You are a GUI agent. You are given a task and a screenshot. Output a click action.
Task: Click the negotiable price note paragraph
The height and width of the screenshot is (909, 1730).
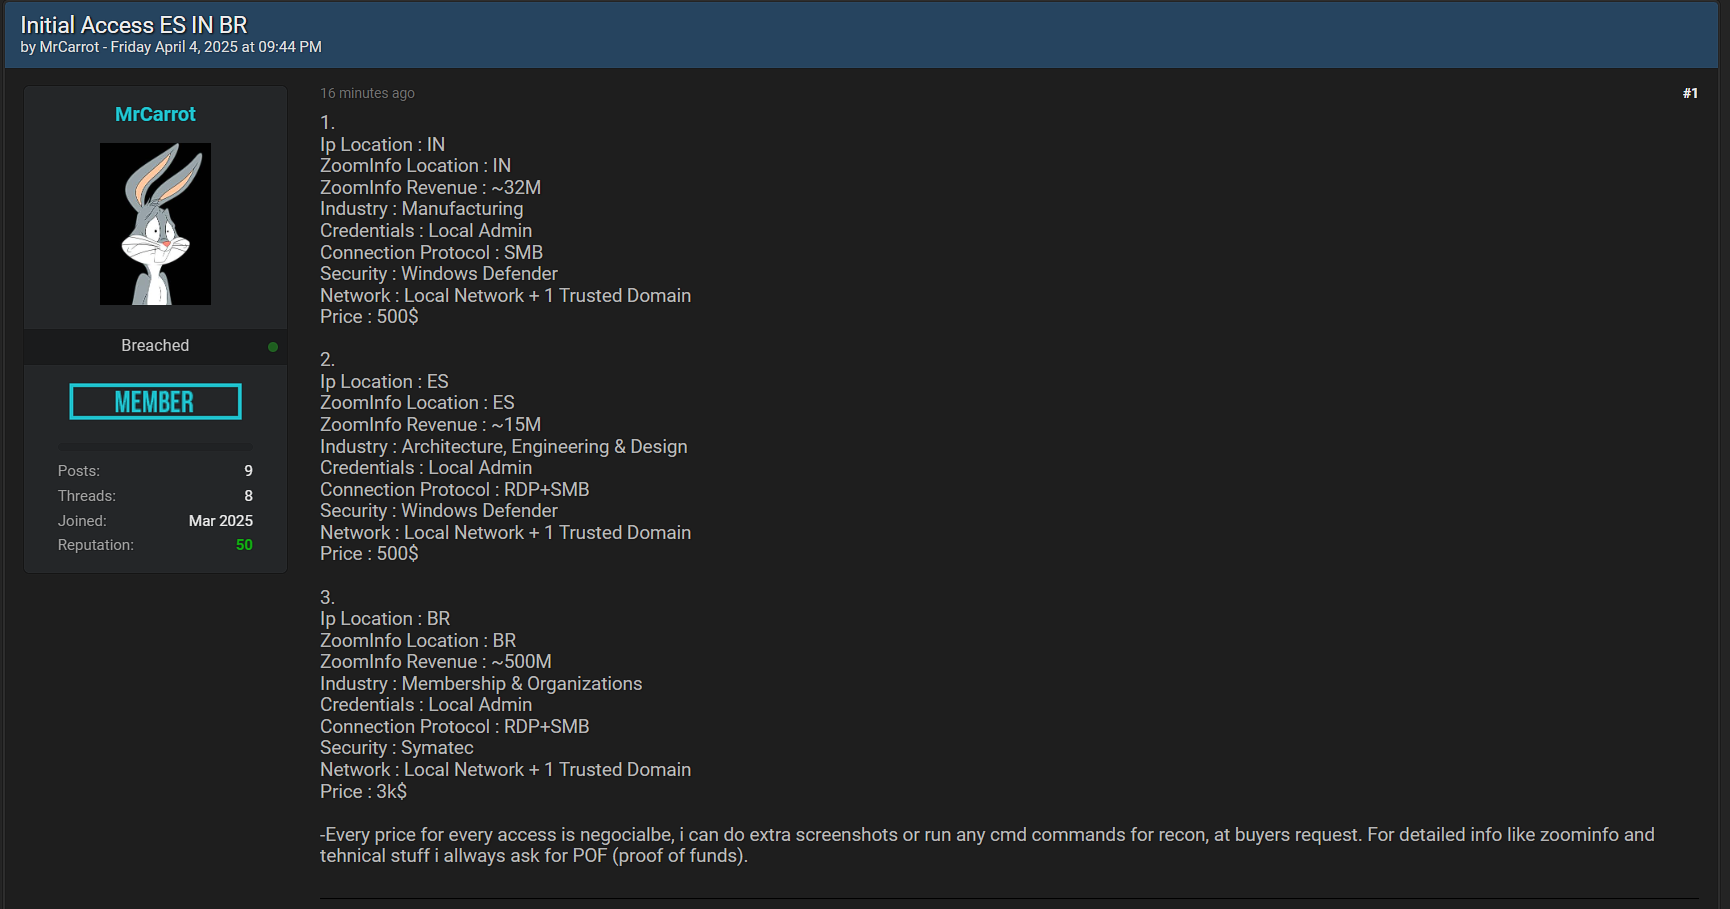(987, 845)
